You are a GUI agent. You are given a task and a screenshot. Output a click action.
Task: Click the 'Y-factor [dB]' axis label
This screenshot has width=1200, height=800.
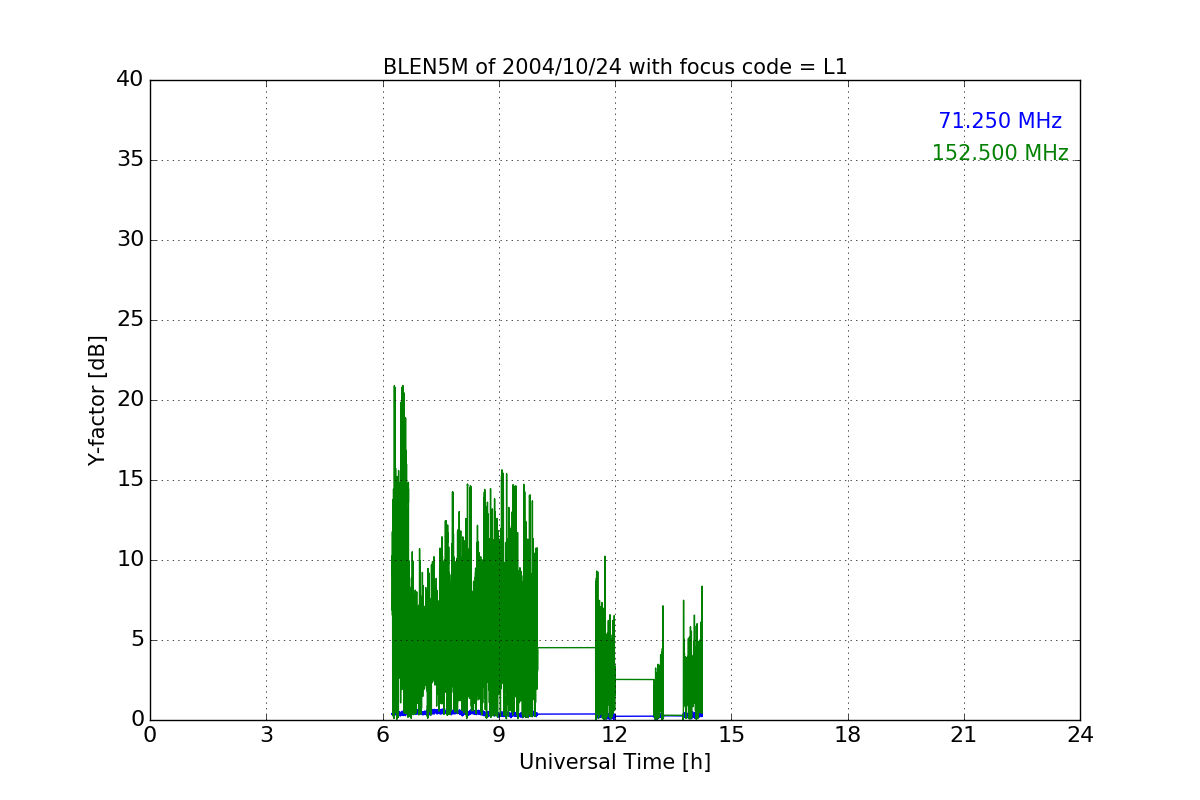(97, 400)
